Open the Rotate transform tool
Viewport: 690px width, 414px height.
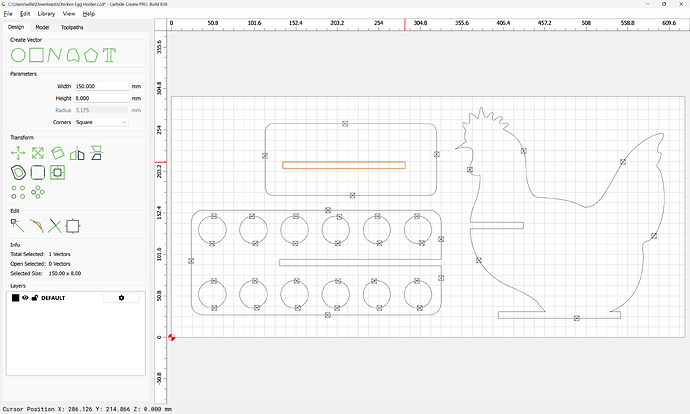point(57,153)
